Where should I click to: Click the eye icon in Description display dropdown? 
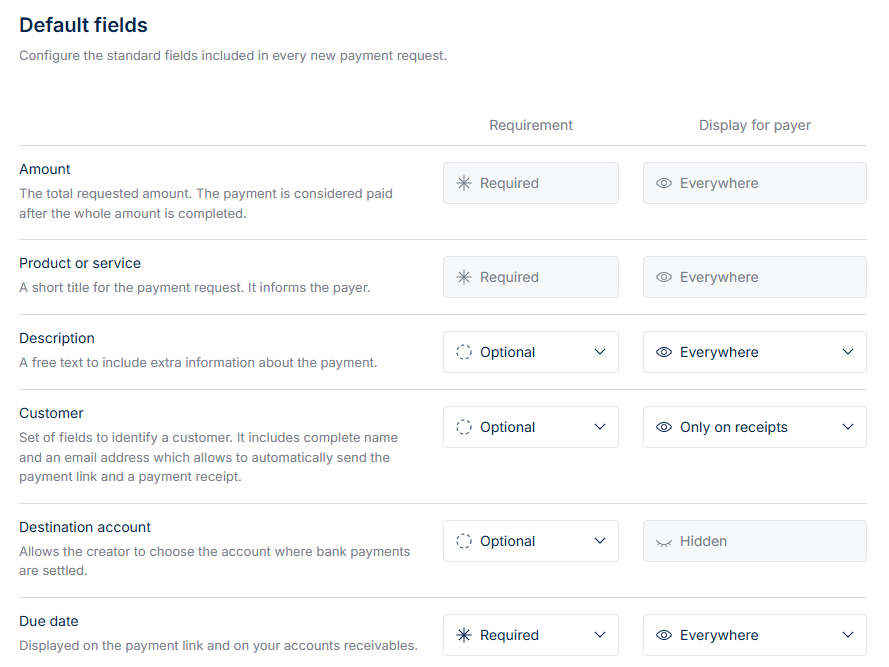[x=664, y=352]
